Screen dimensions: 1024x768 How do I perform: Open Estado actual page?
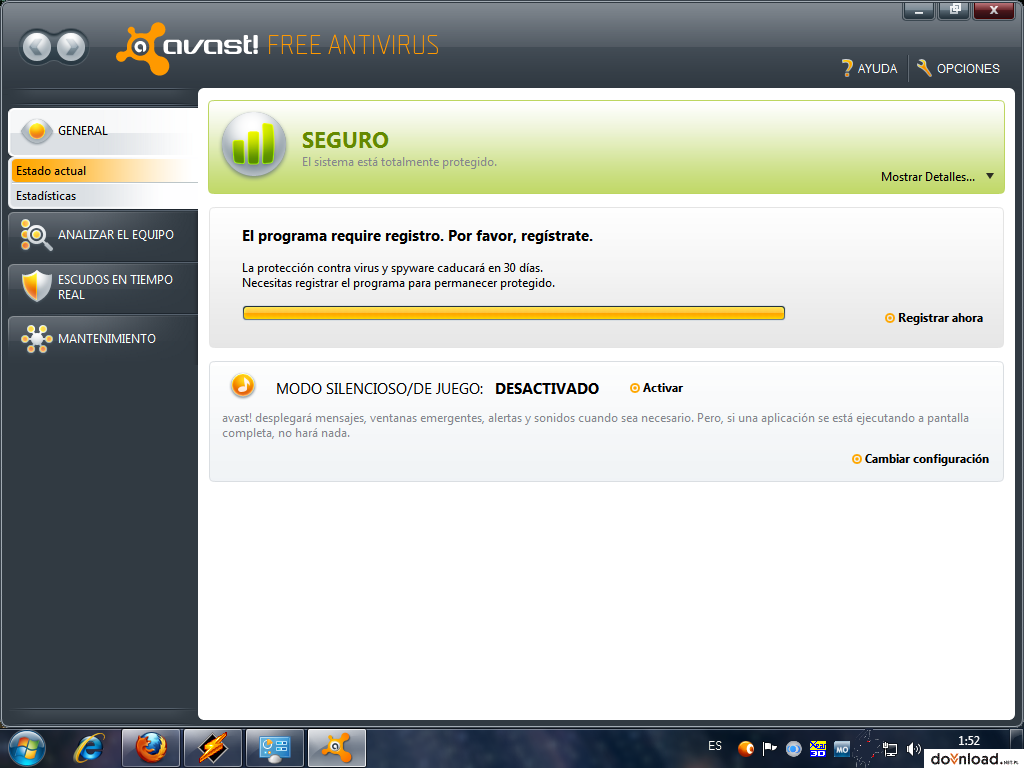[x=104, y=170]
